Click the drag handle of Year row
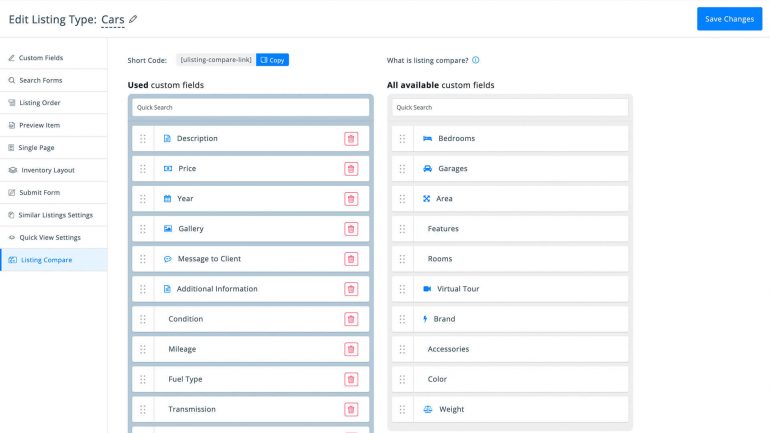The width and height of the screenshot is (770, 433). click(143, 199)
